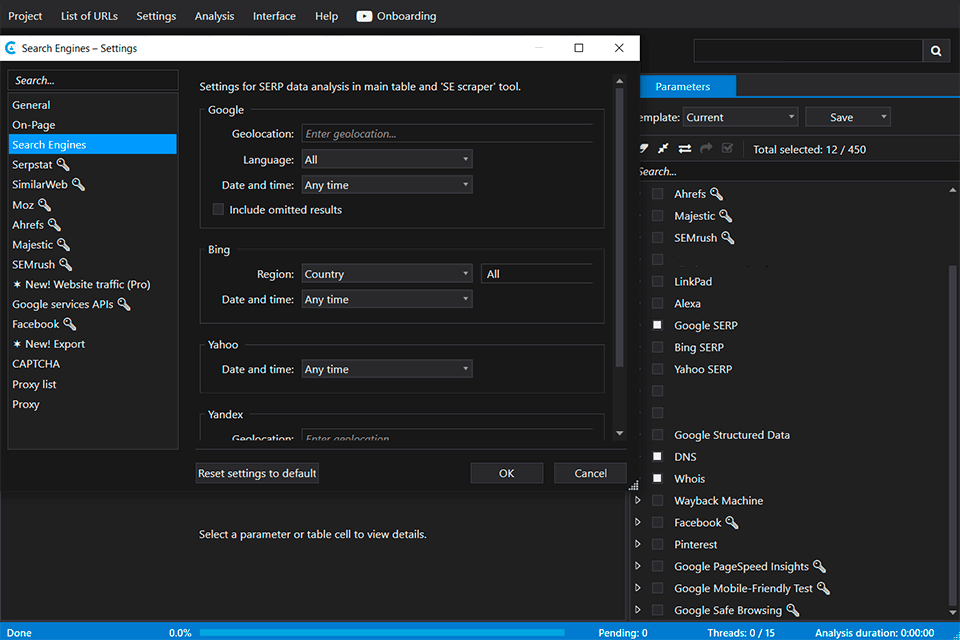Check the Alexa parameter checkbox
Screen dimensions: 960x640
pyautogui.click(x=658, y=303)
